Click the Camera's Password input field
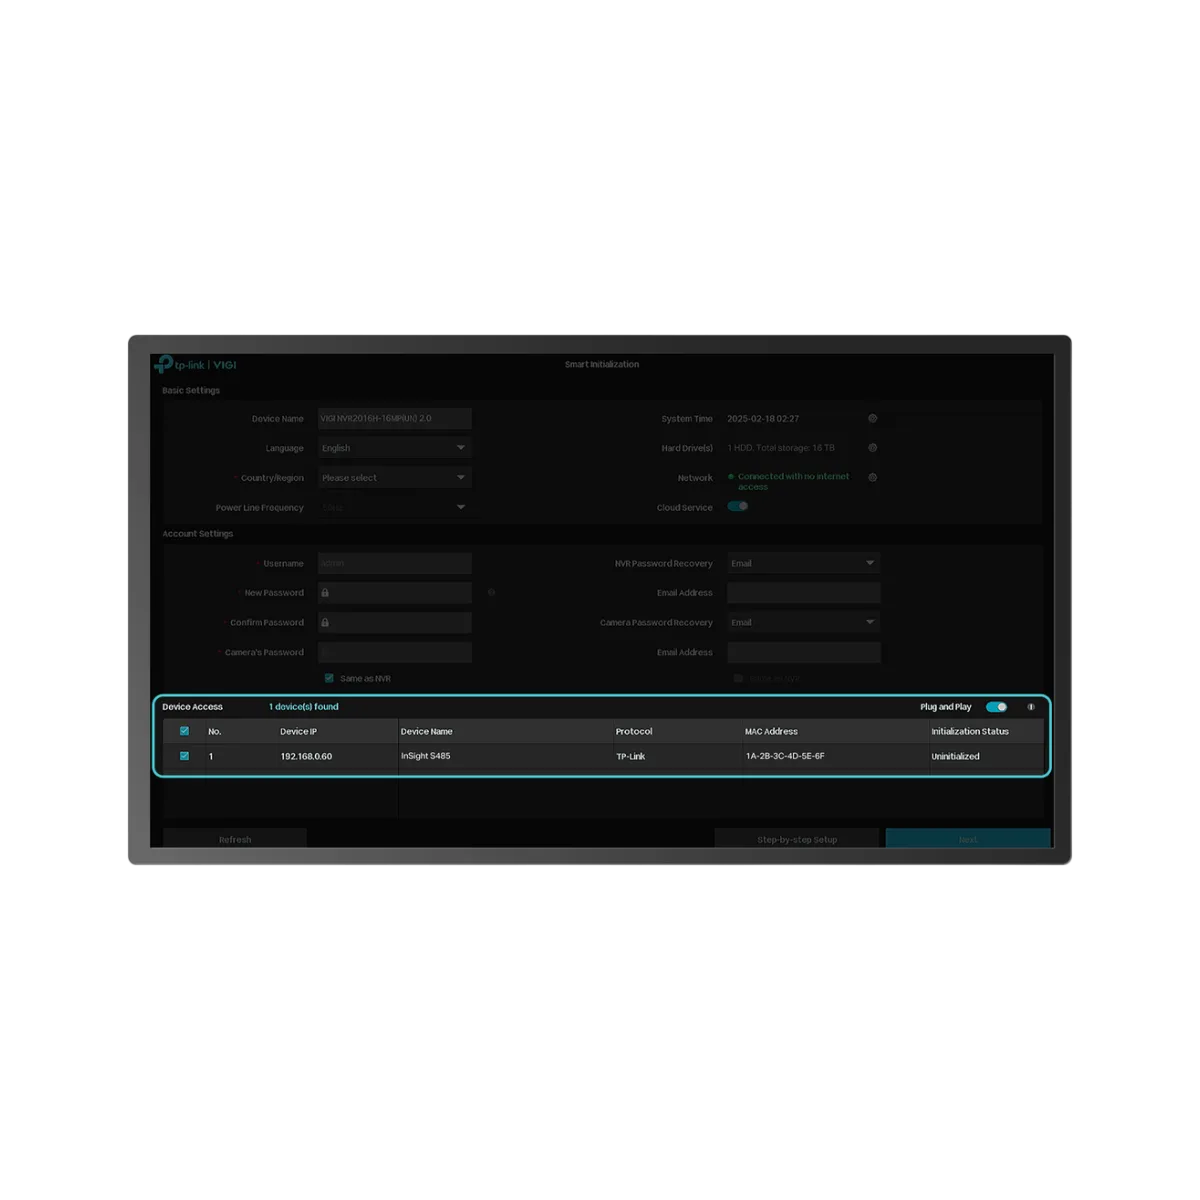 pyautogui.click(x=395, y=652)
